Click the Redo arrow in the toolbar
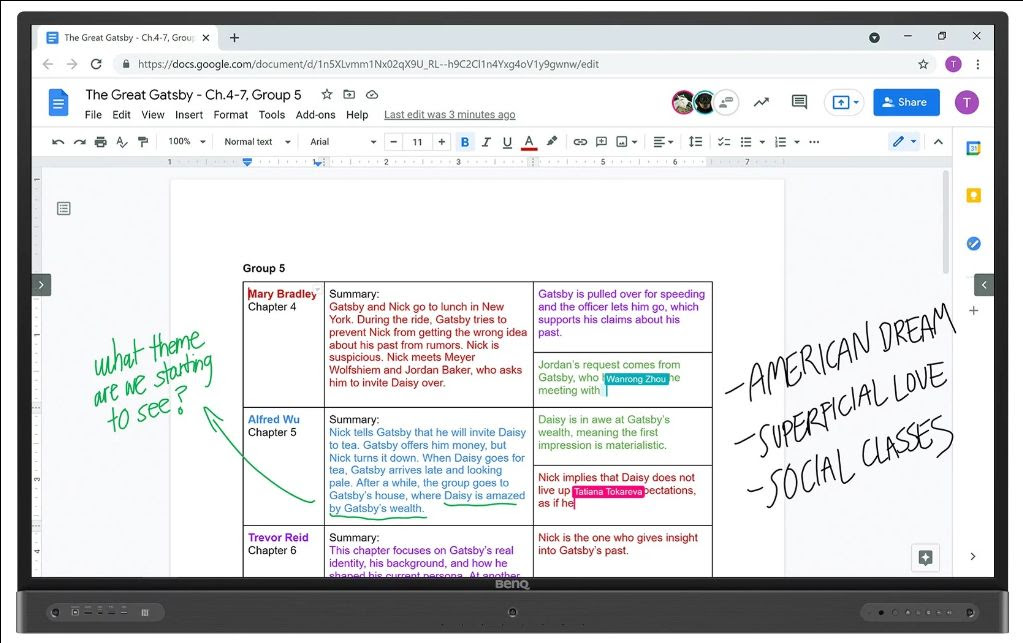This screenshot has width=1023, height=643. click(80, 142)
